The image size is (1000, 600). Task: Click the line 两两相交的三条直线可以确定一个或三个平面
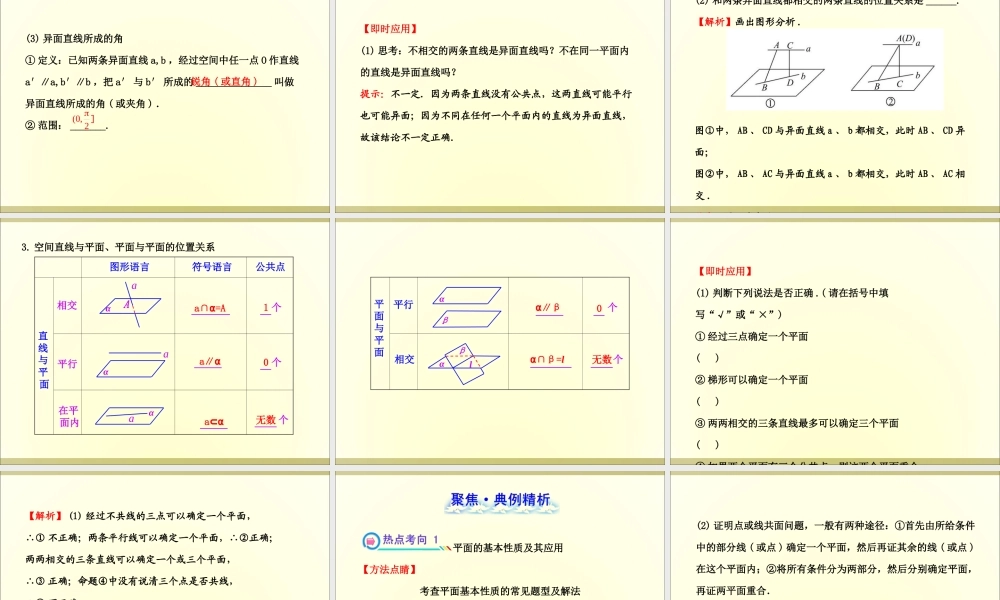pyautogui.click(x=128, y=559)
